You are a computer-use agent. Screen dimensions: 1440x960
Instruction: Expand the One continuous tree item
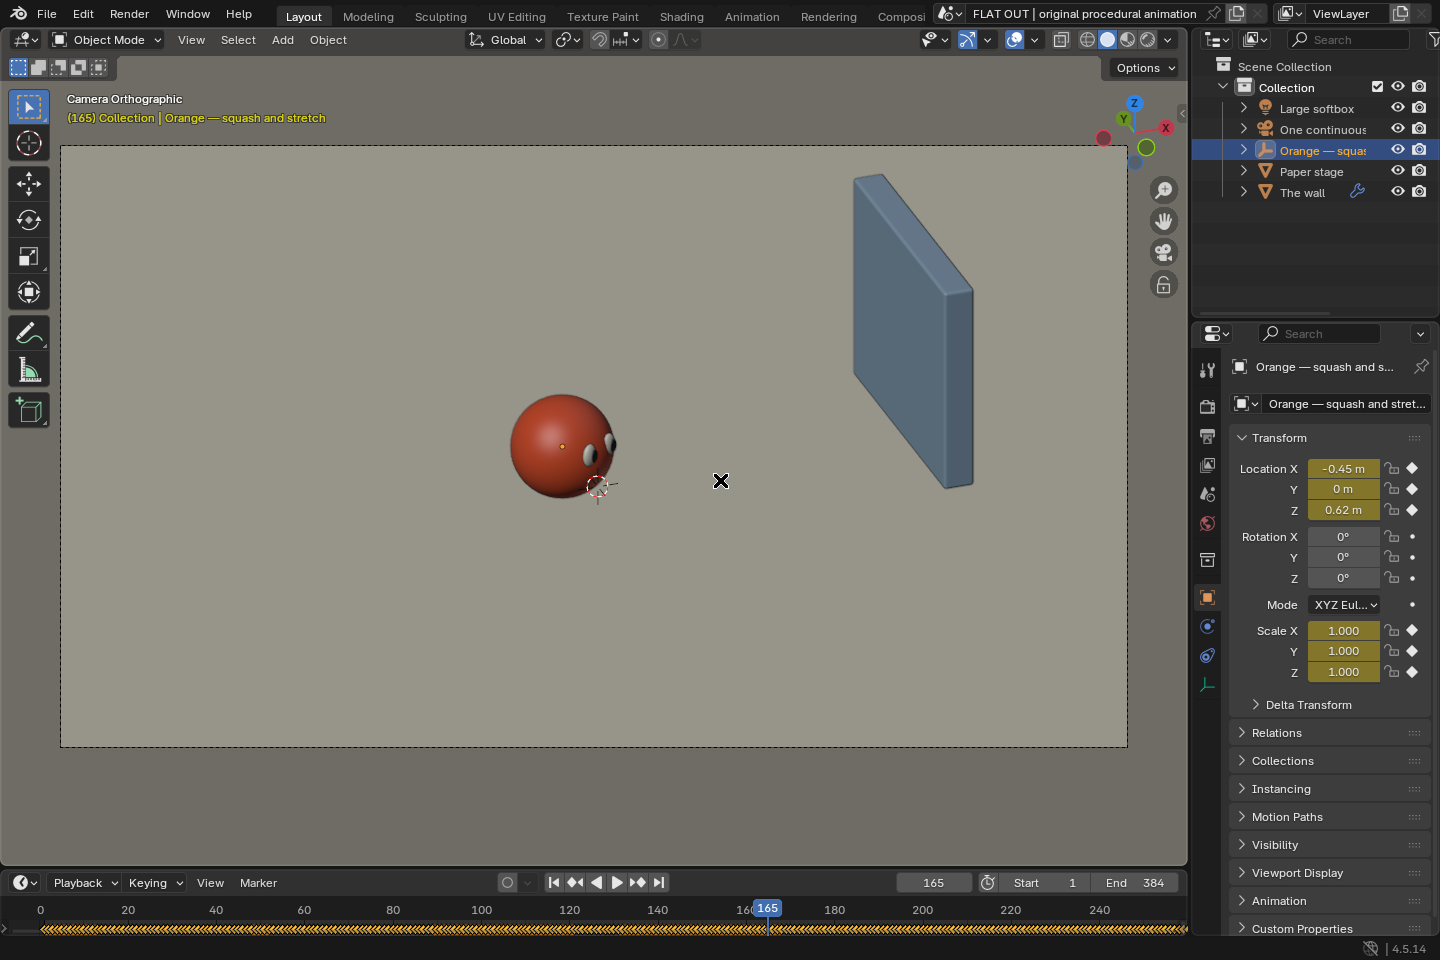pyautogui.click(x=1244, y=129)
